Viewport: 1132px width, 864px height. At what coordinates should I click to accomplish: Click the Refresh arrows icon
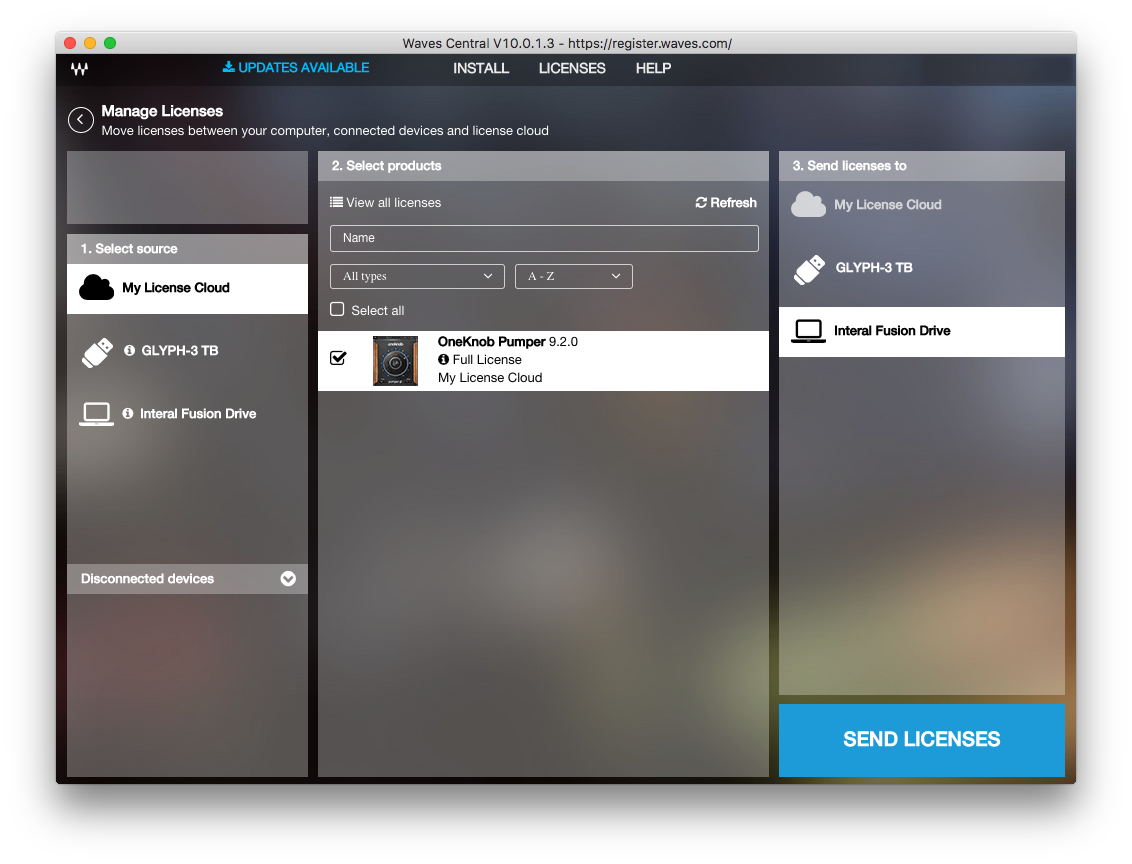tap(701, 203)
